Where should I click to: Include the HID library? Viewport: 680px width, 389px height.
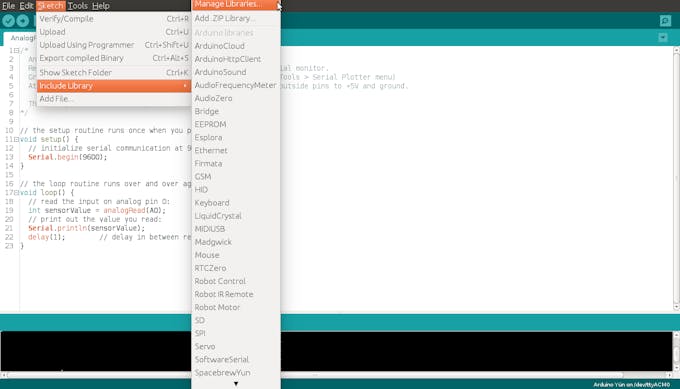coord(236,190)
